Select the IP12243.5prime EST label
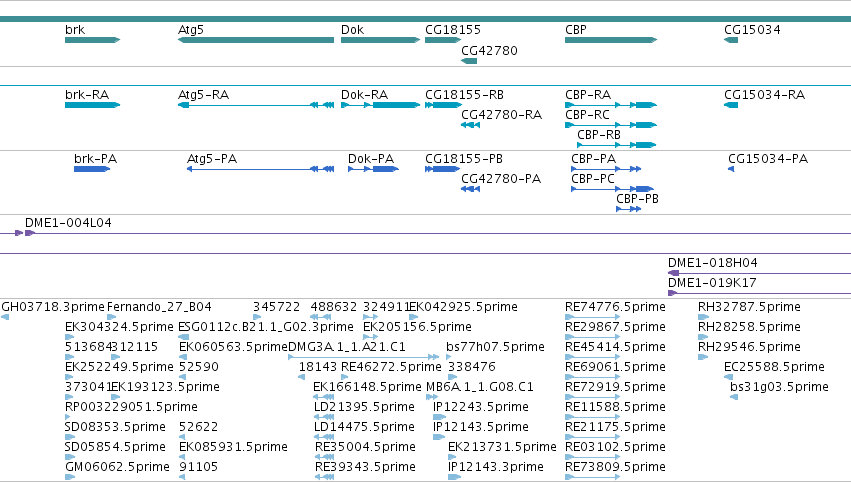Image resolution: width=851 pixels, height=482 pixels. point(480,407)
